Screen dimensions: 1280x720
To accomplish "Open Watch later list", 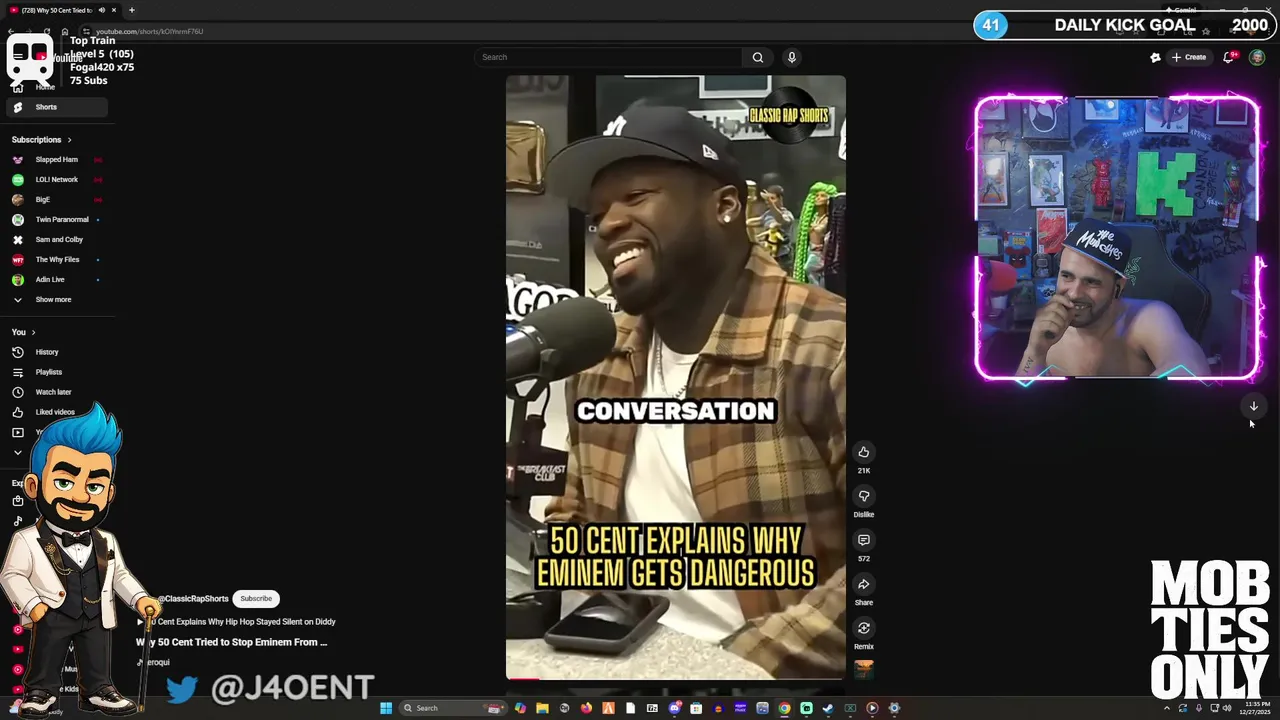I will click(55, 392).
